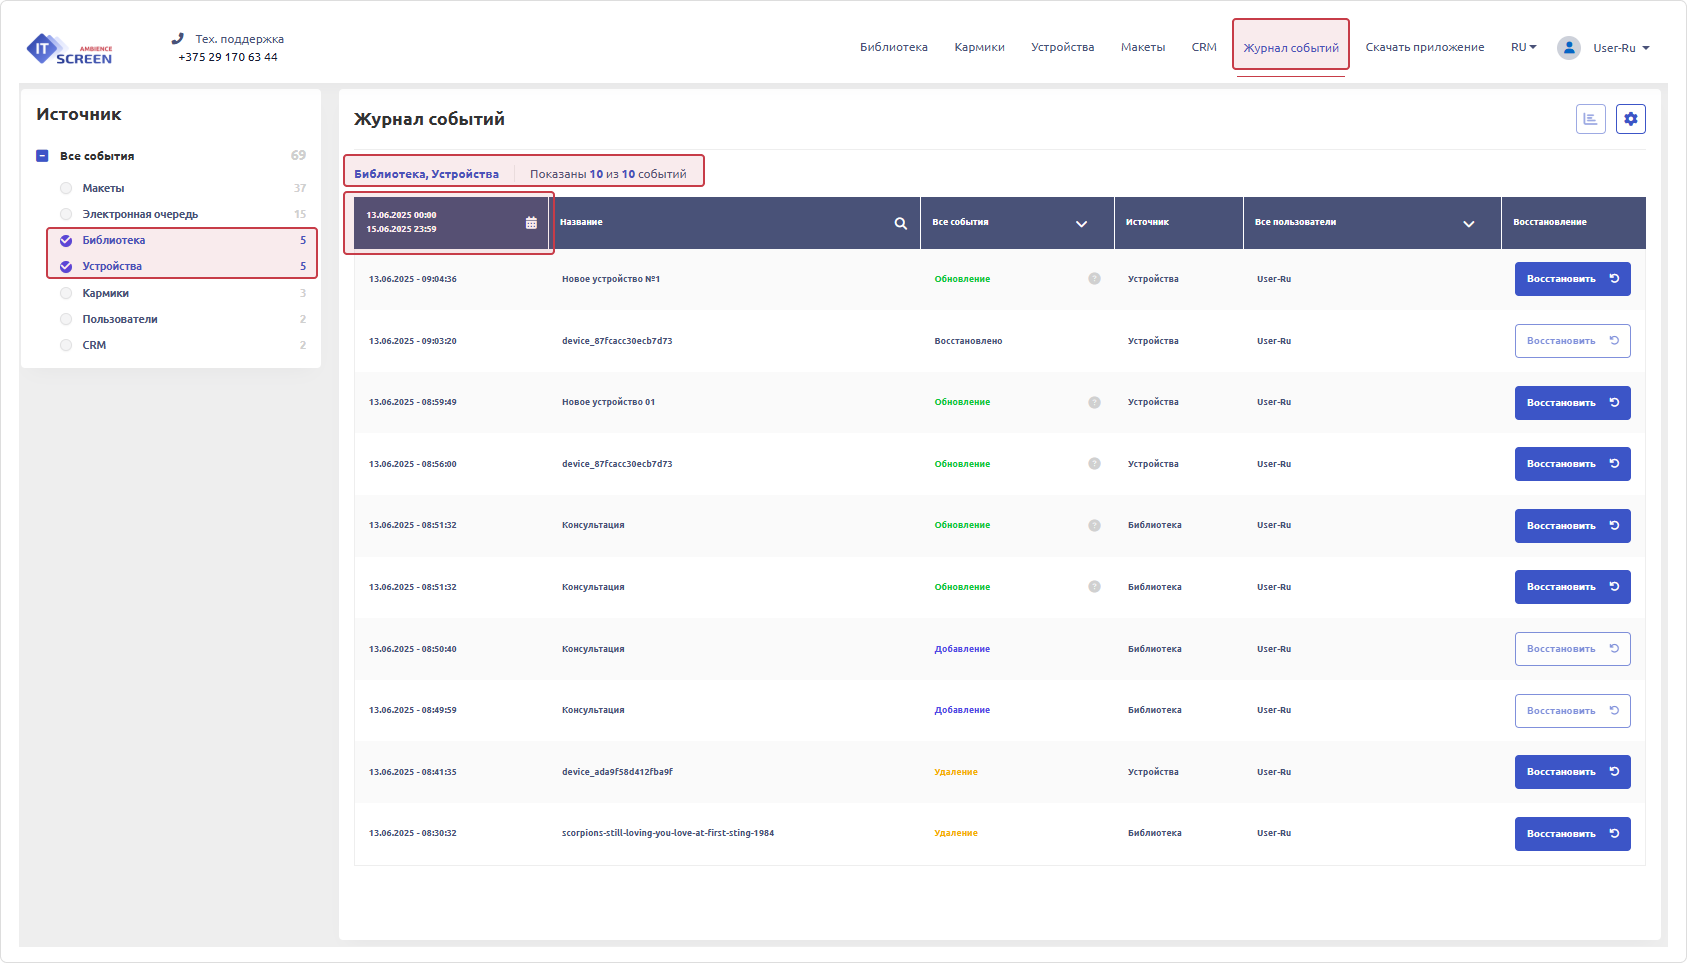The image size is (1687, 963).
Task: Expand the Все пользователи dropdown
Action: tap(1468, 223)
